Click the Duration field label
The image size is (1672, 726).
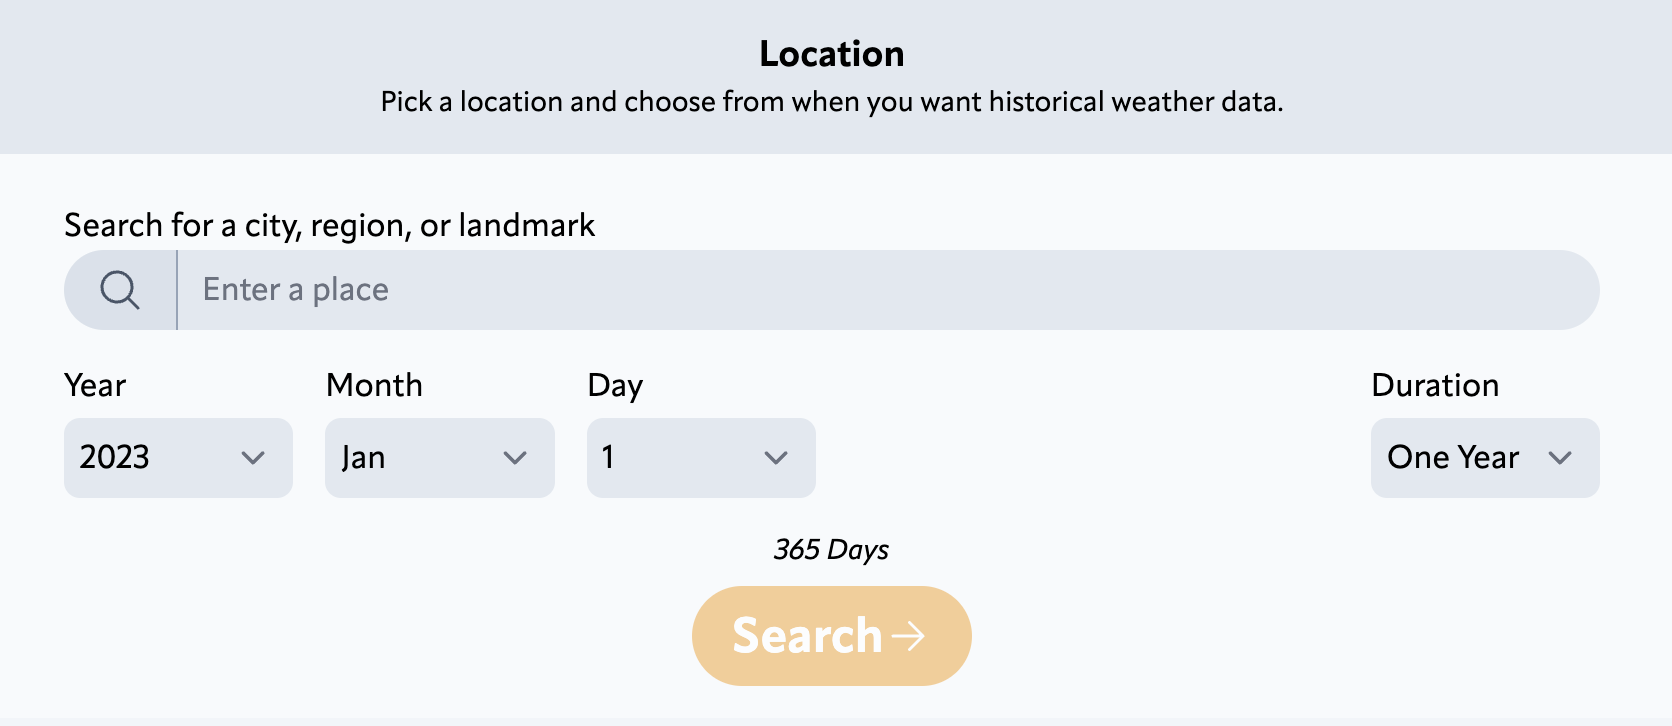[1435, 385]
